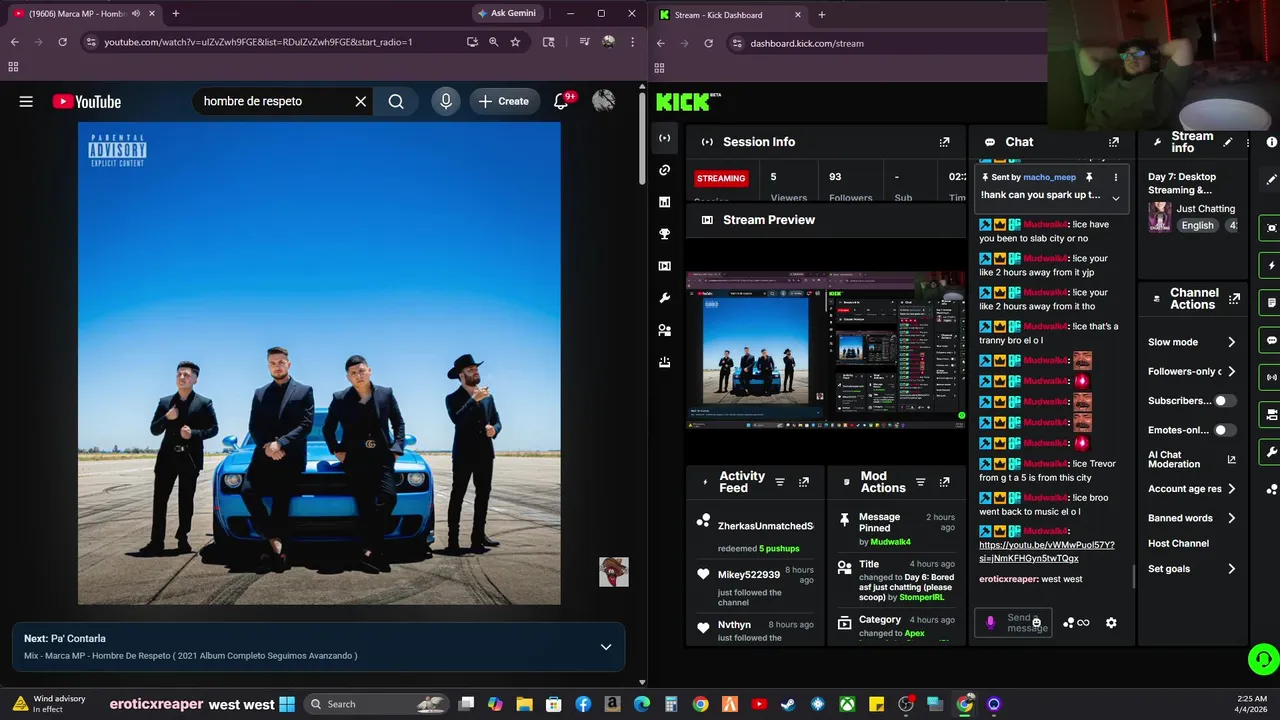The width and height of the screenshot is (1280, 720).
Task: Expand the Next: Pa' Contarla playlist panel
Action: pyautogui.click(x=606, y=647)
